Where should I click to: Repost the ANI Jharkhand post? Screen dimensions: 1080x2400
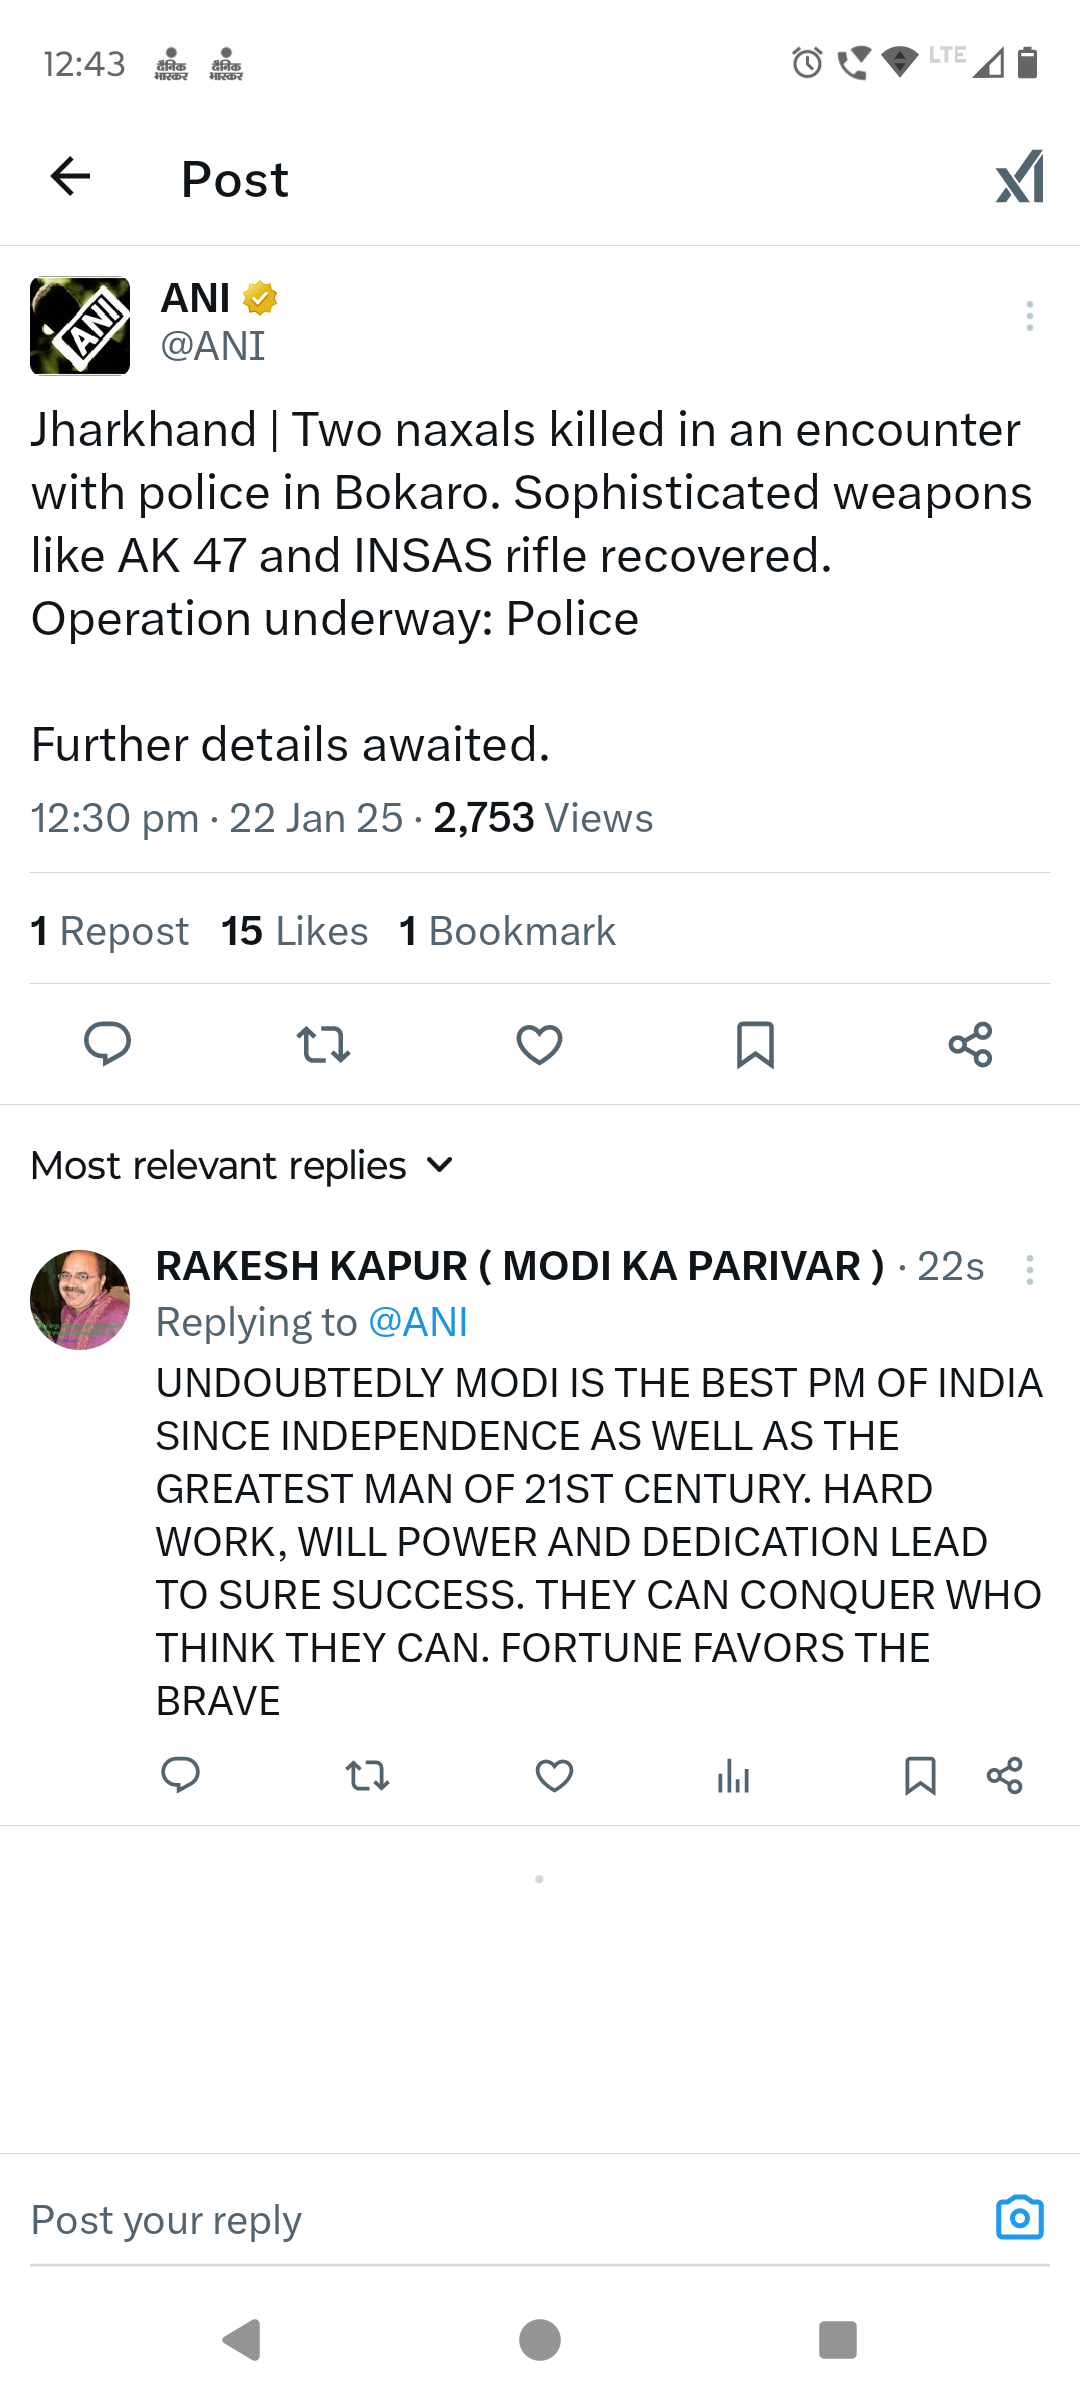(323, 1044)
